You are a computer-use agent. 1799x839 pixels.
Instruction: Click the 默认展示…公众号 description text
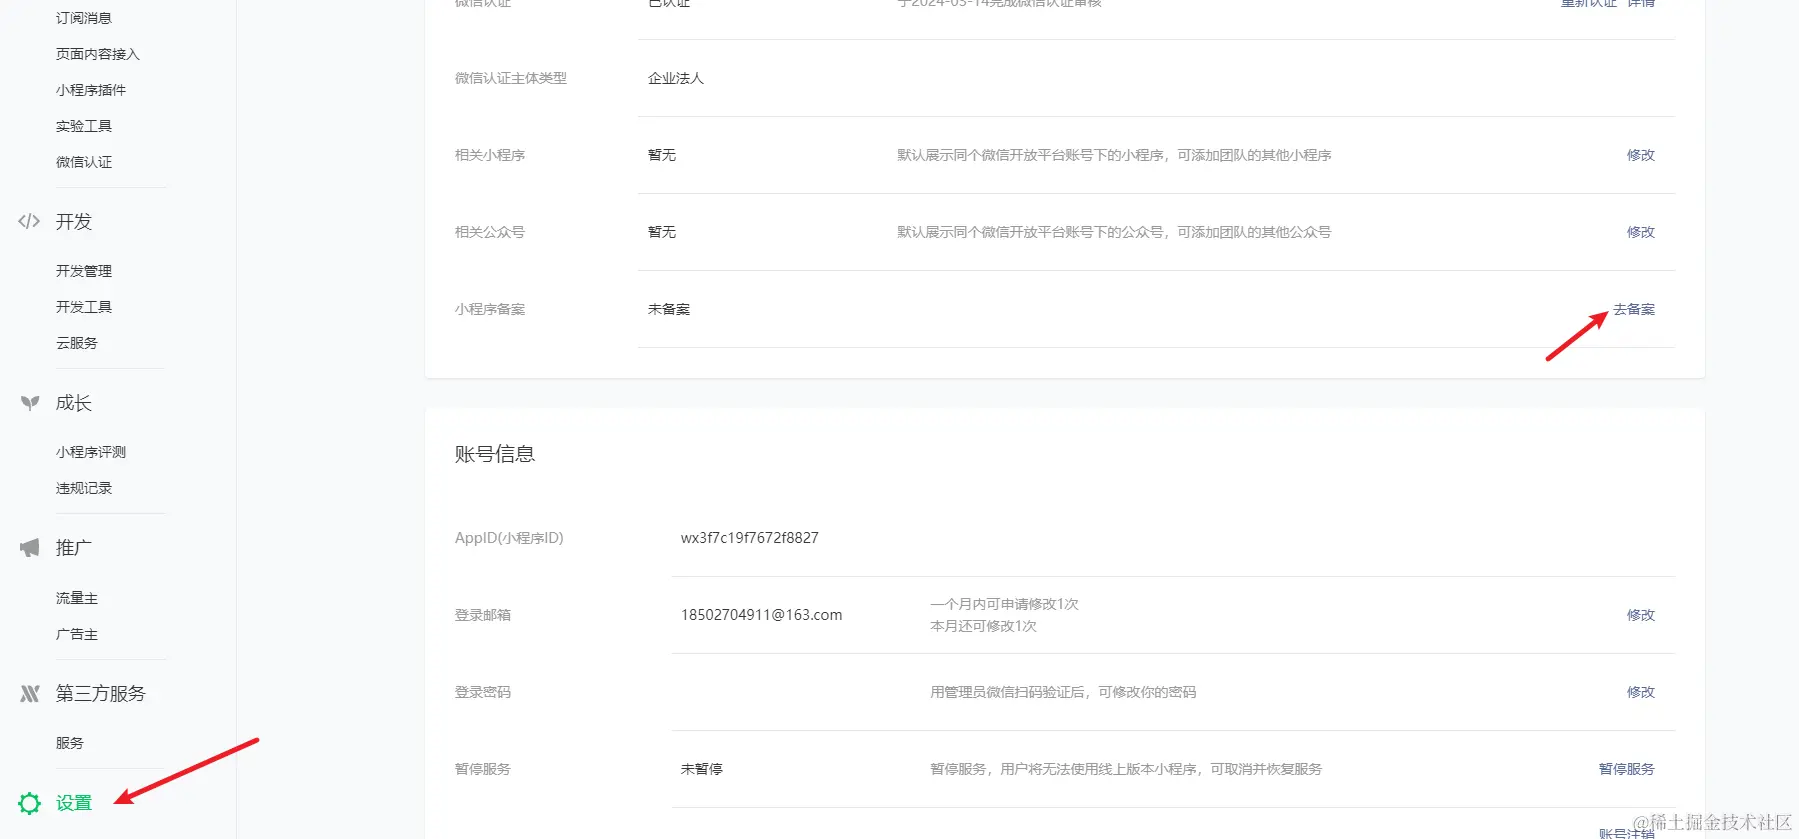1114,232
